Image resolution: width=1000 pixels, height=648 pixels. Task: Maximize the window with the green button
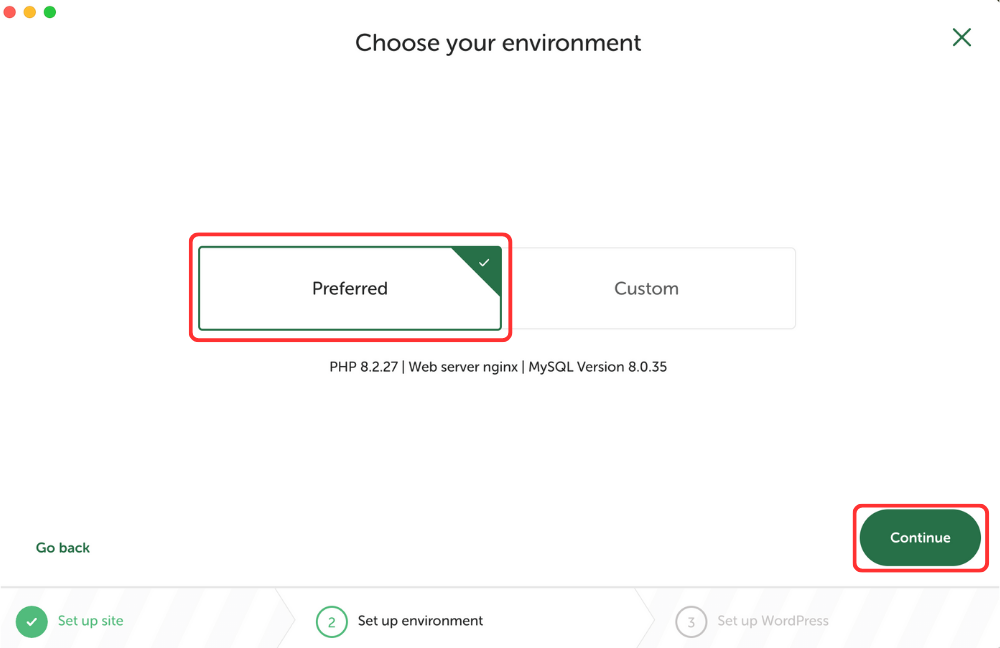pos(50,12)
